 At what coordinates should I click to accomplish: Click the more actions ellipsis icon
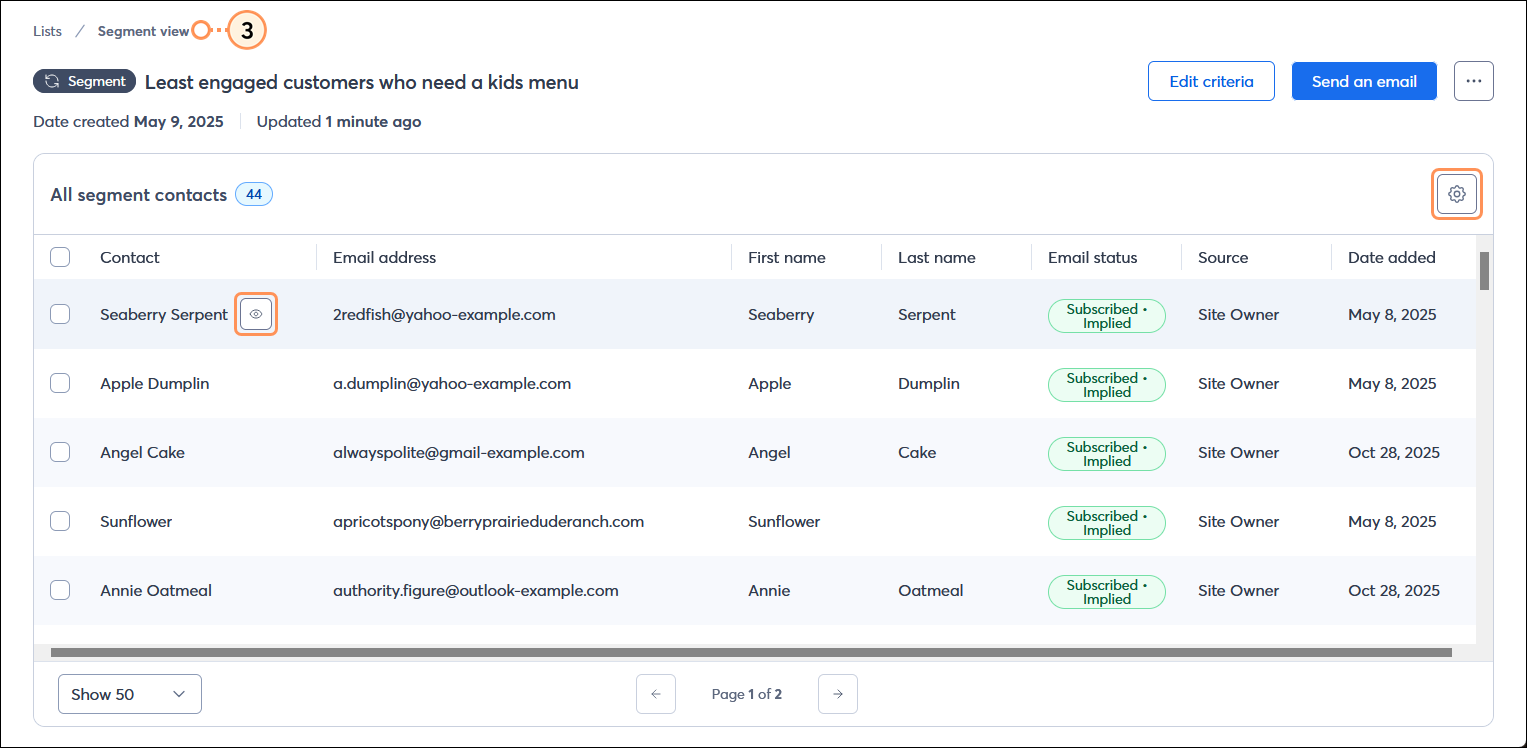click(x=1473, y=81)
